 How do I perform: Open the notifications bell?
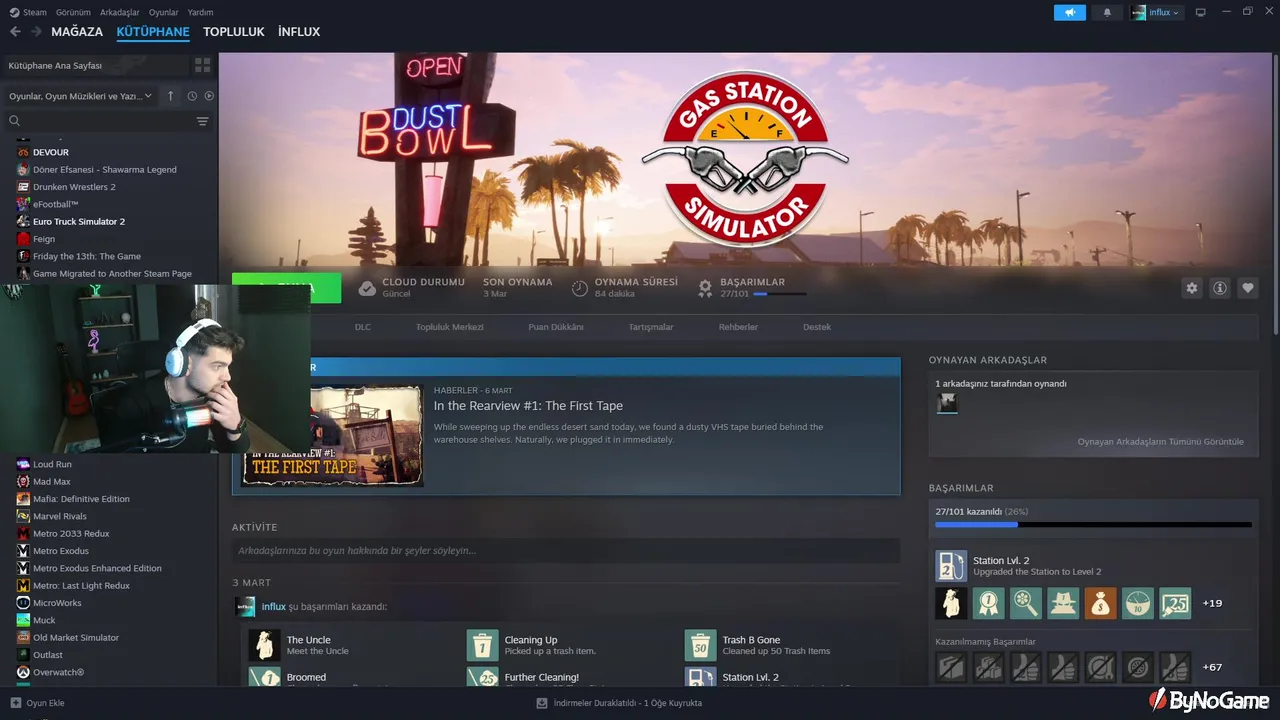click(1107, 12)
